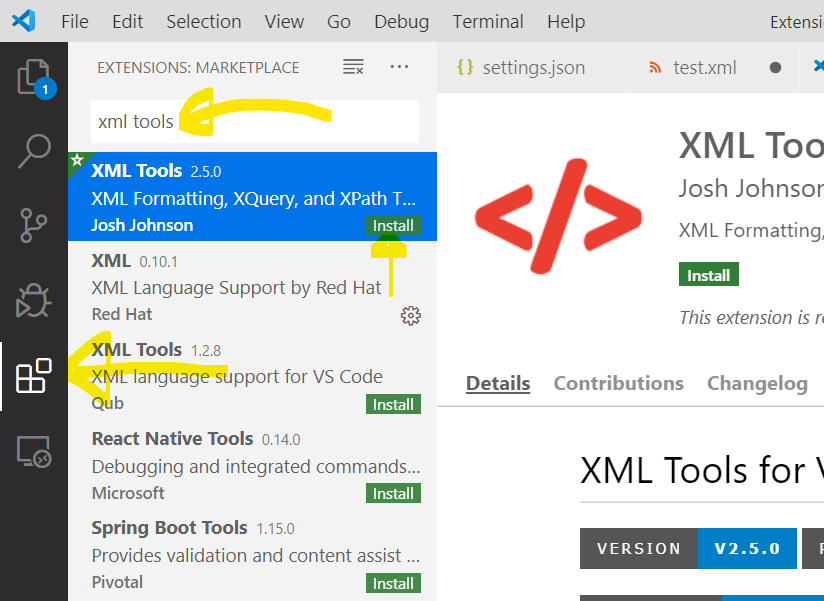
Task: Open the View menu
Action: pos(284,22)
